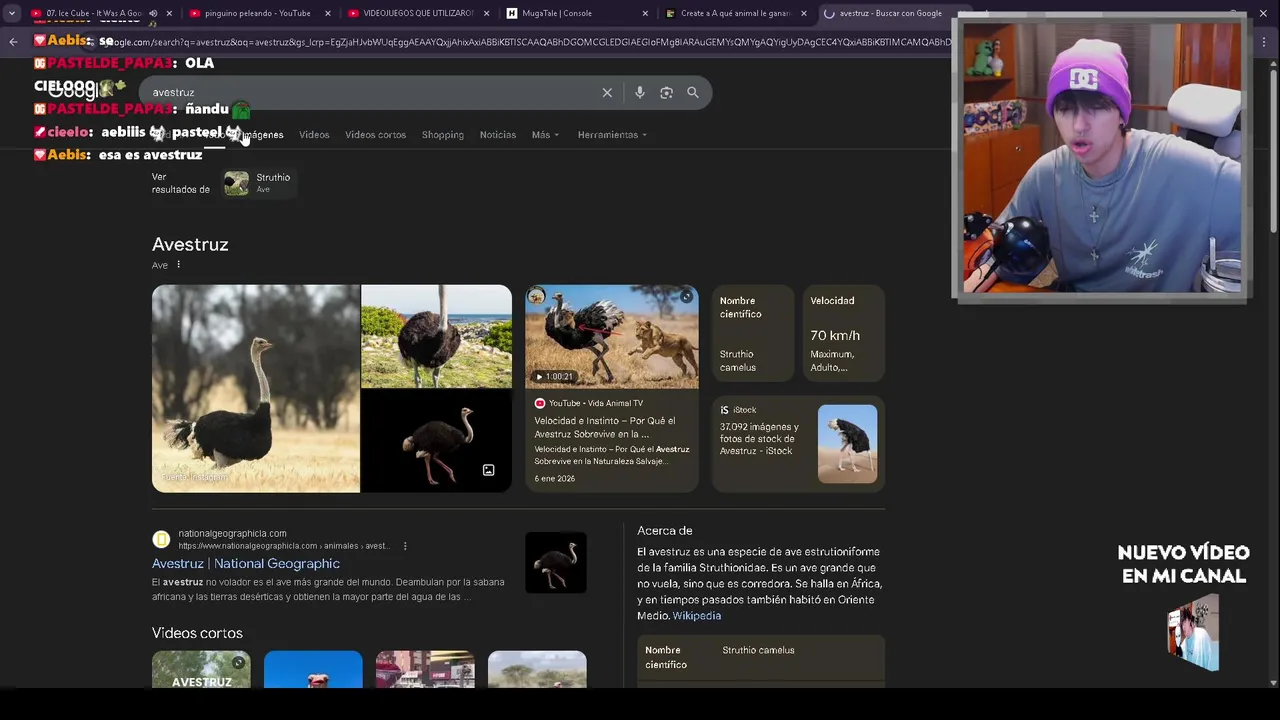Open the Wikipedia link in Acerca de
1280x720 pixels.
(x=696, y=616)
